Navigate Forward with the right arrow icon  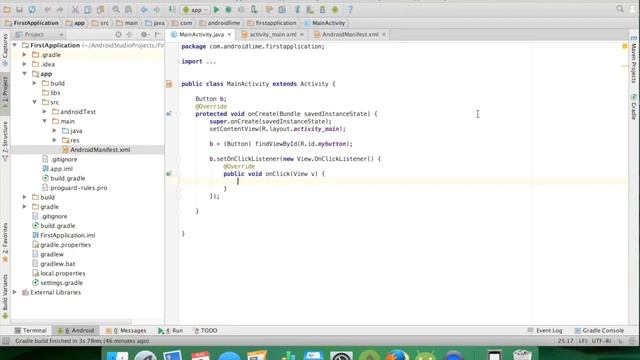click(157, 9)
